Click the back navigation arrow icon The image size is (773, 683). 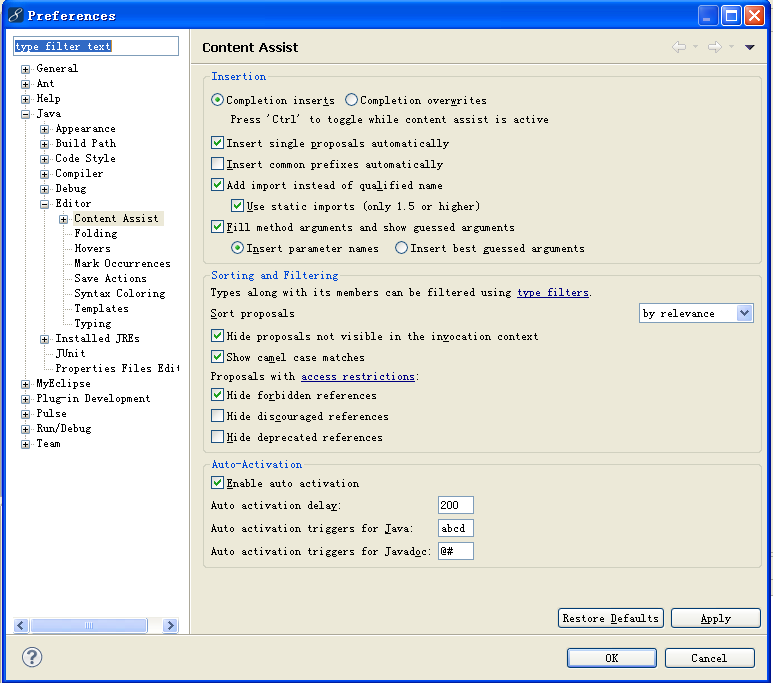[680, 47]
